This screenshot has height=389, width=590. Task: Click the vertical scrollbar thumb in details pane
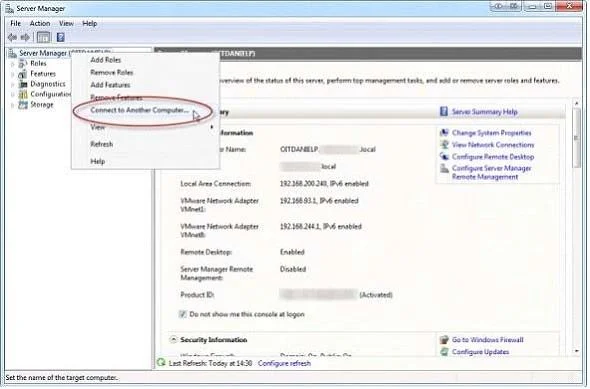(576, 138)
